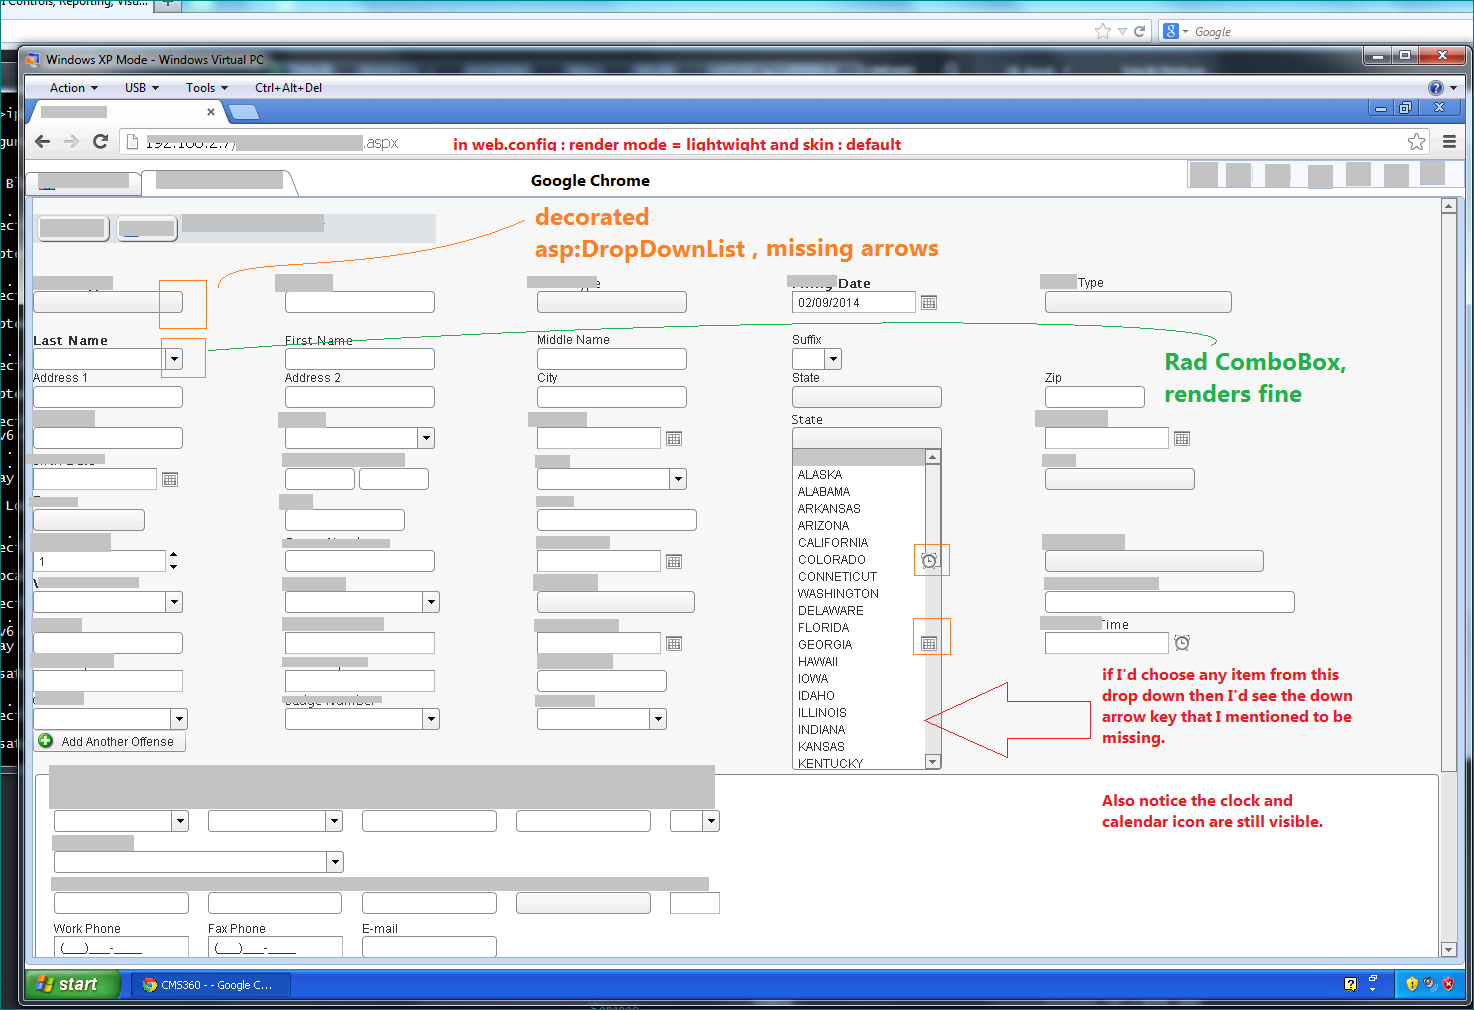Select ALABAMA in the State list
This screenshot has height=1010, width=1474.
tap(860, 492)
